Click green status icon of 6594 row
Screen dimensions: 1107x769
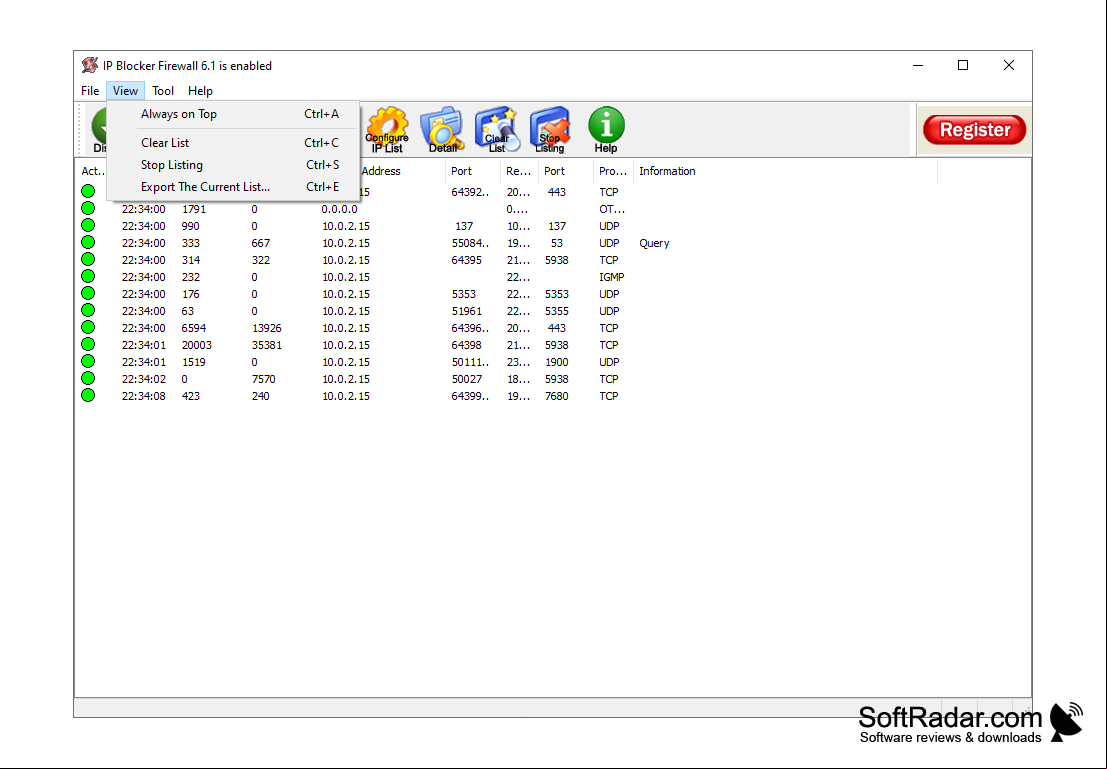point(88,328)
